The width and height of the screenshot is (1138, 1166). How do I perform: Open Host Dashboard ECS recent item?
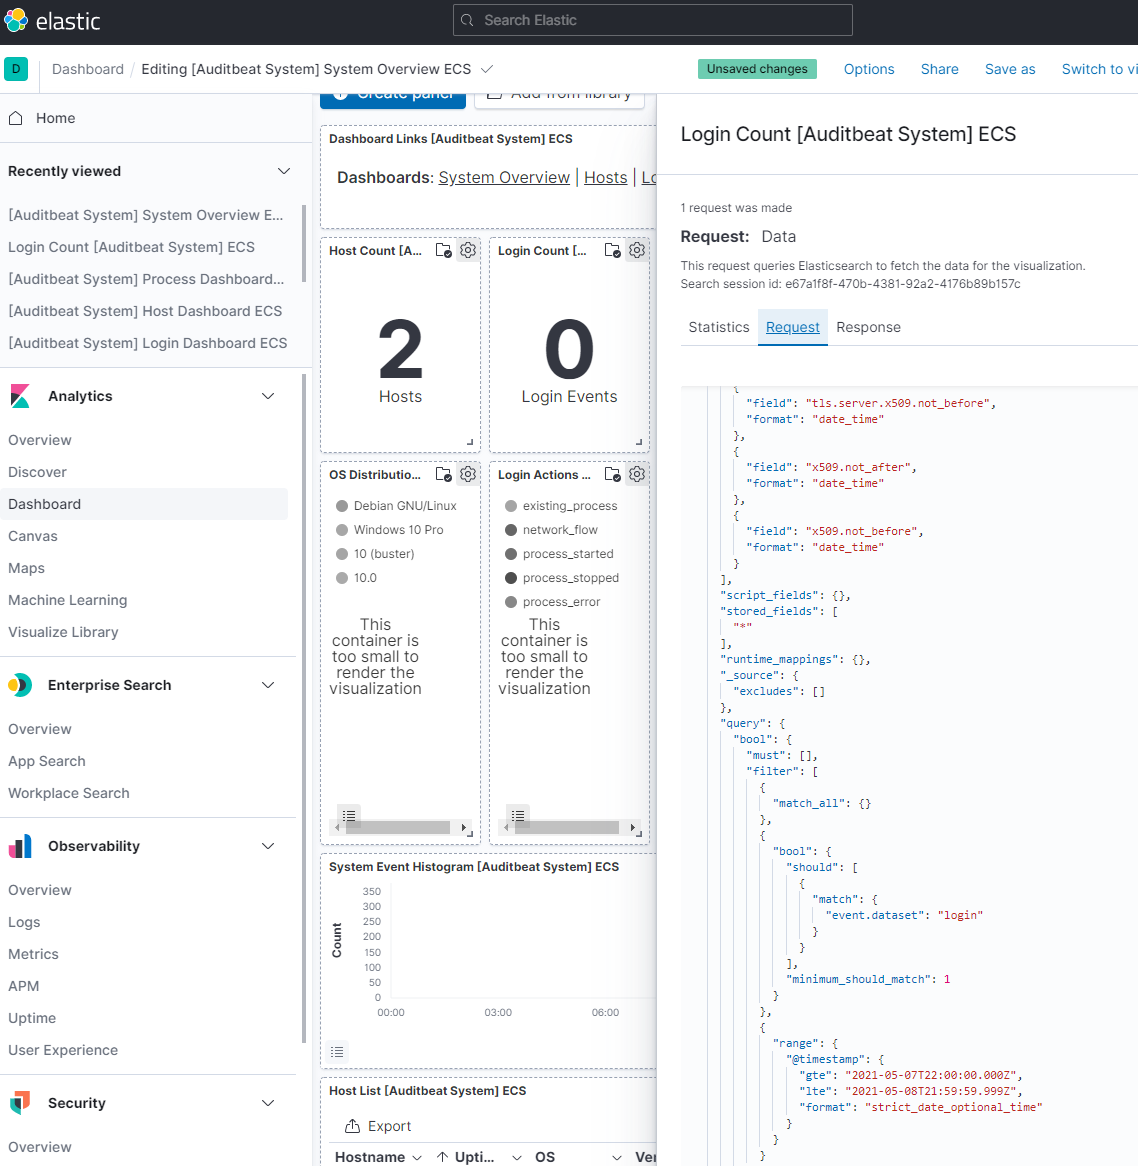click(145, 311)
